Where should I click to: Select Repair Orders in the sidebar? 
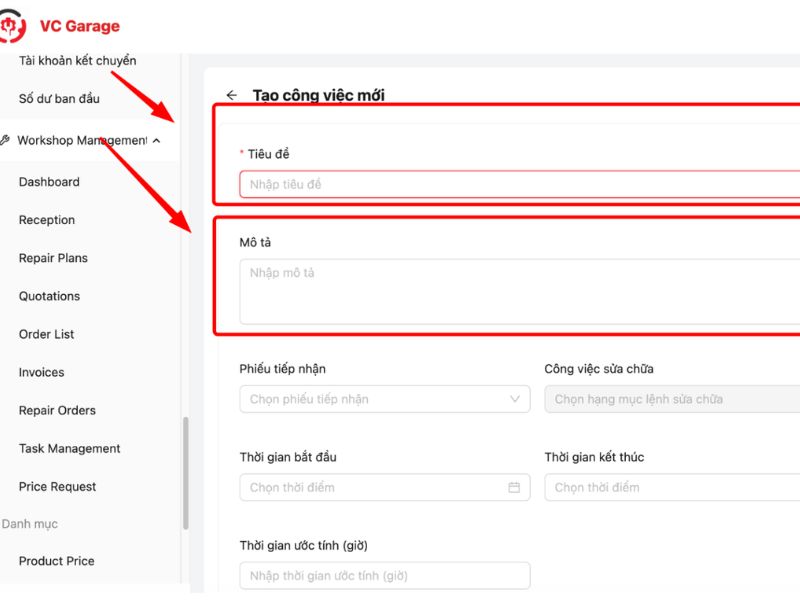pos(57,410)
